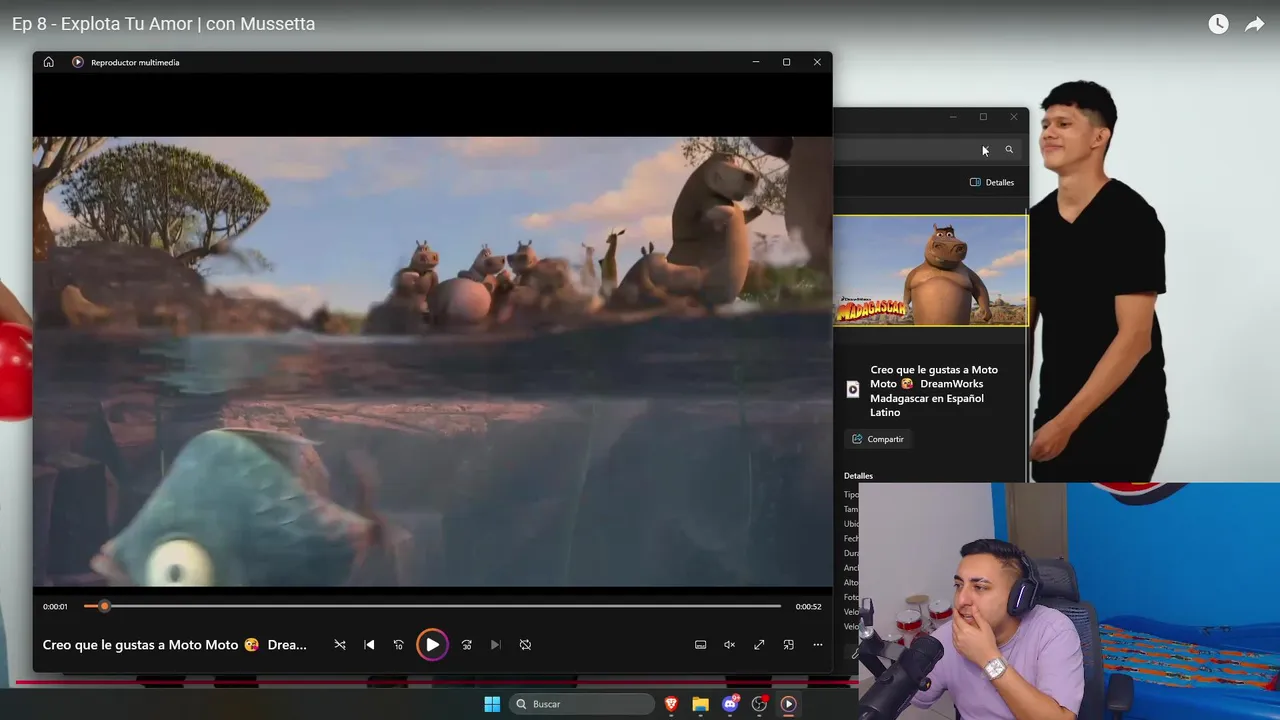The image size is (1280, 720).
Task: Switch to the mini player view
Action: click(x=788, y=645)
